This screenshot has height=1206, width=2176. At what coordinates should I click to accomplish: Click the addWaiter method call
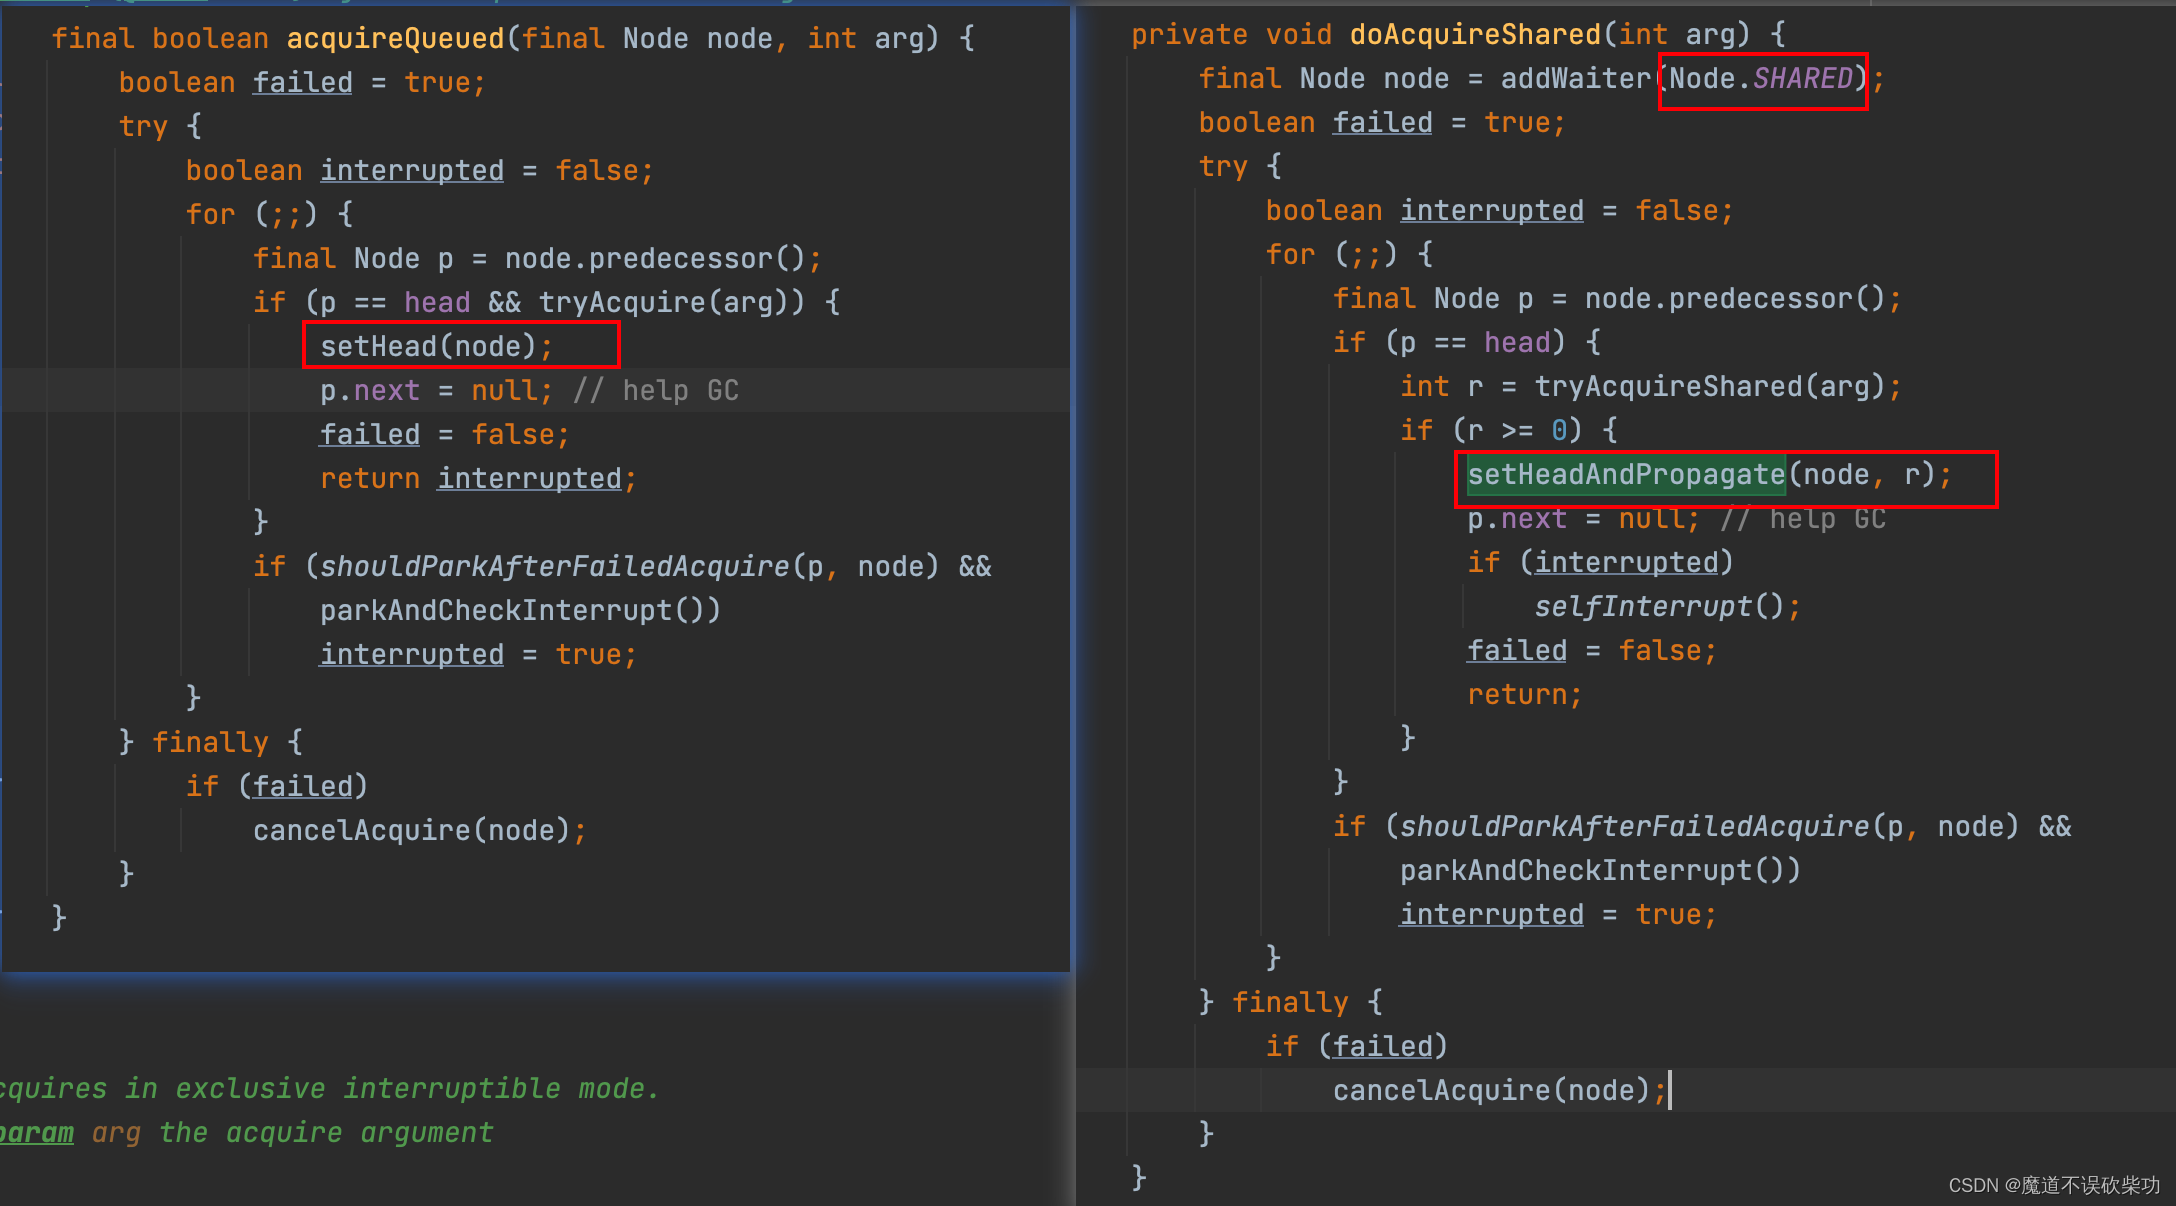click(1575, 78)
